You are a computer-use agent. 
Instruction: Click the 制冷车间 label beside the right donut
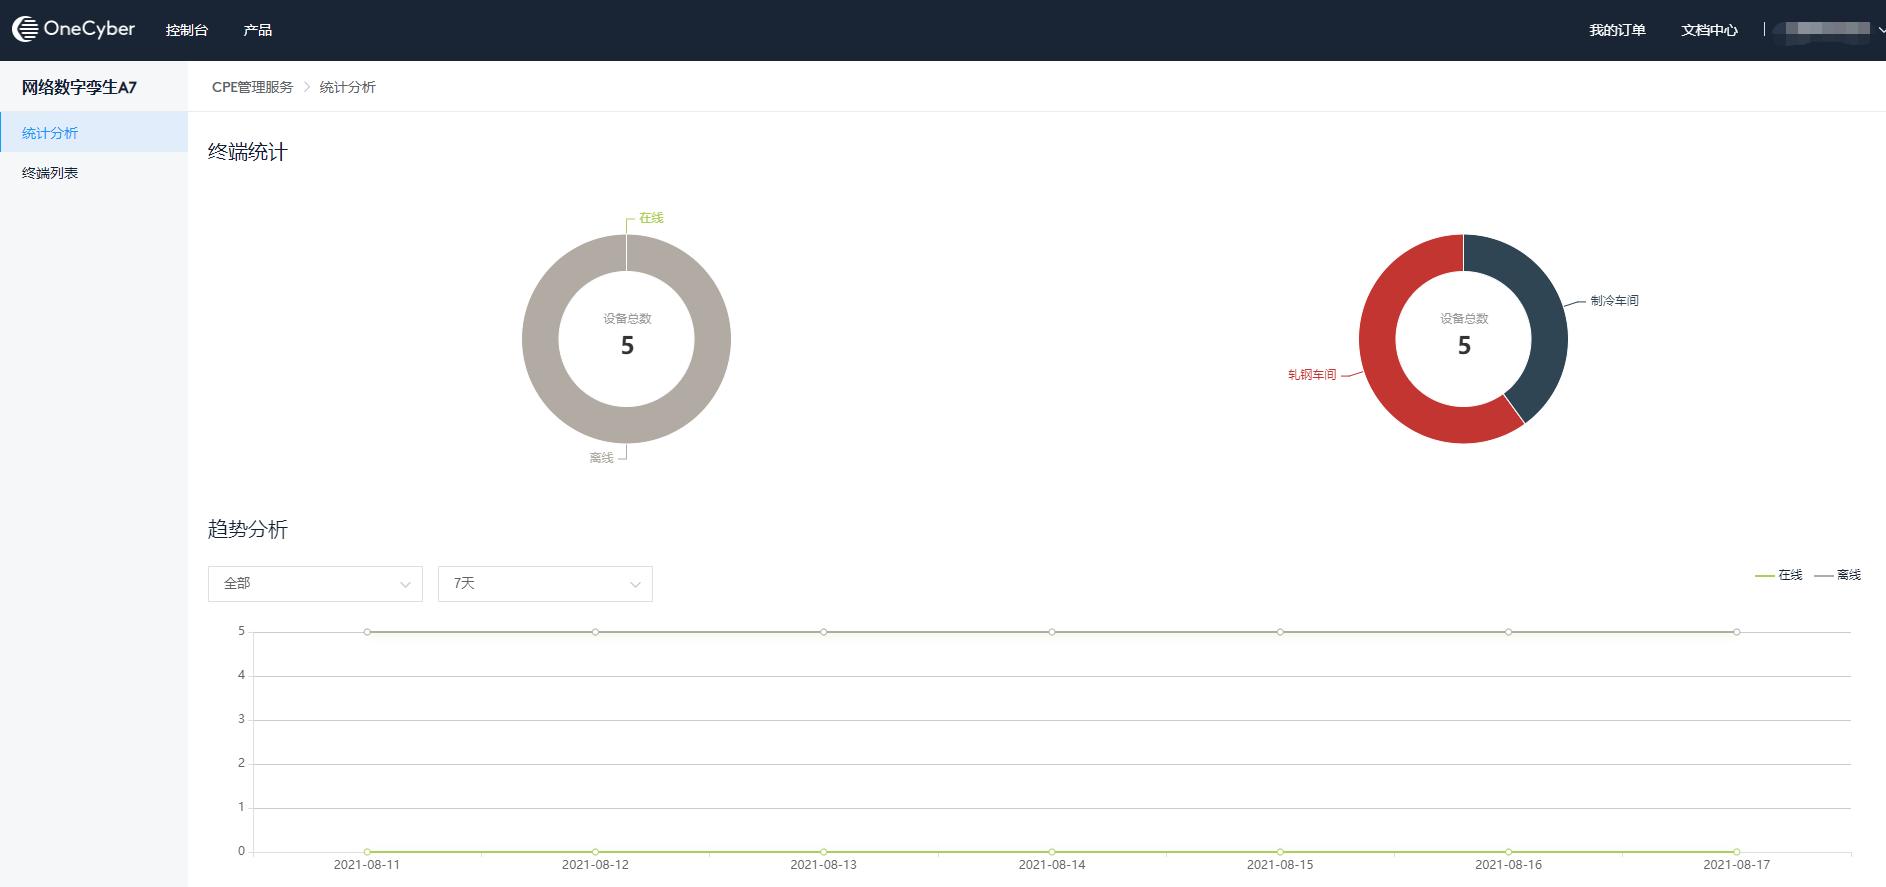pyautogui.click(x=1614, y=300)
